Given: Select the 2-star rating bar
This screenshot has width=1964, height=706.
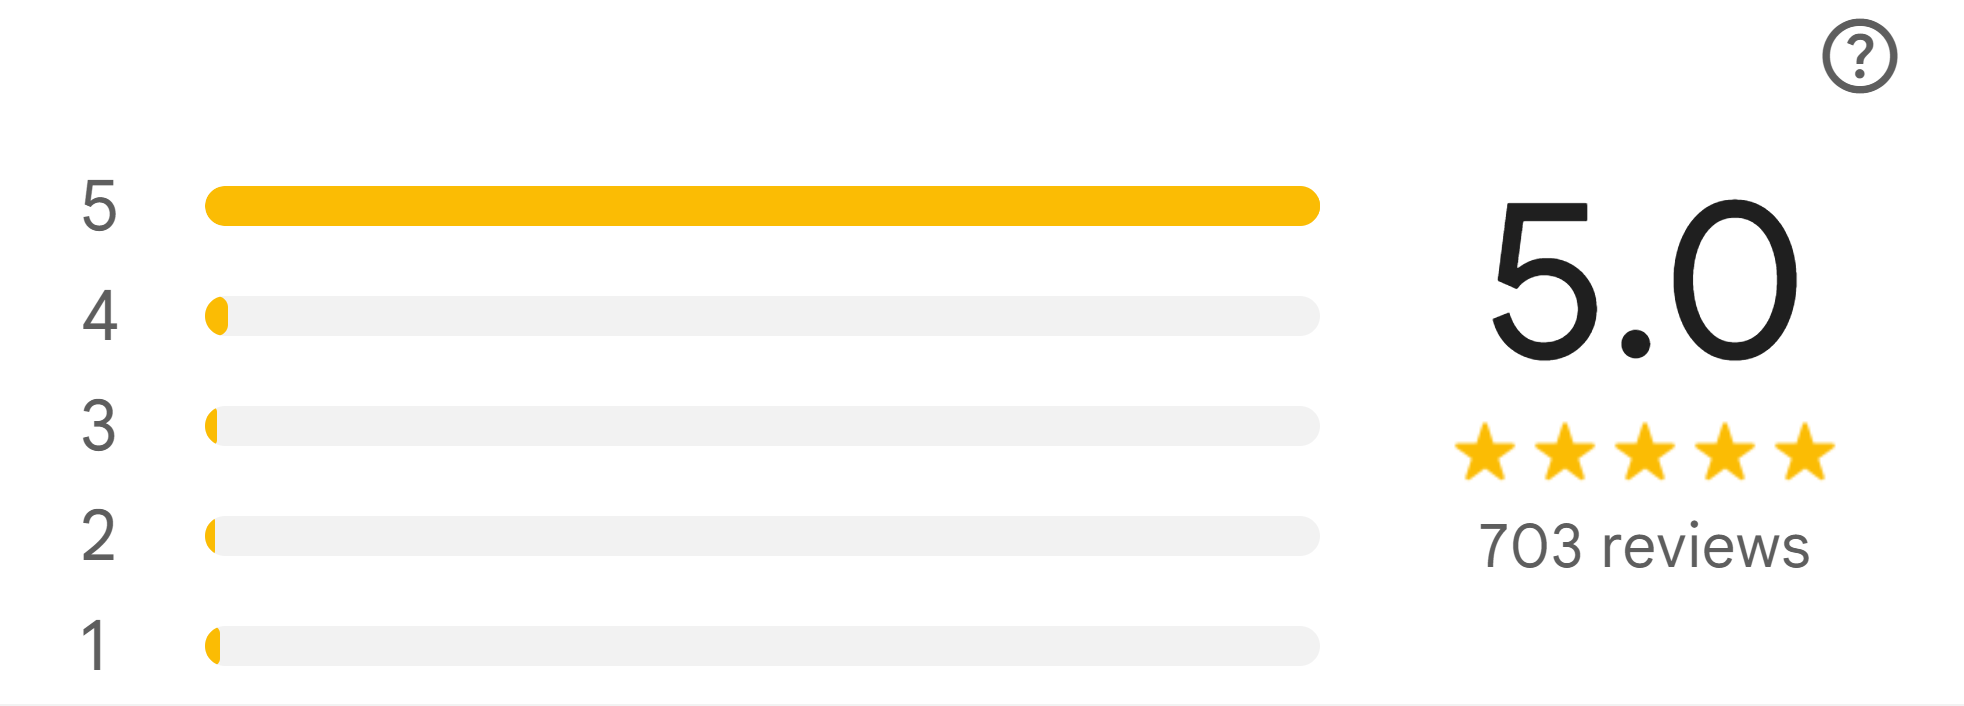Looking at the screenshot, I should (x=762, y=536).
